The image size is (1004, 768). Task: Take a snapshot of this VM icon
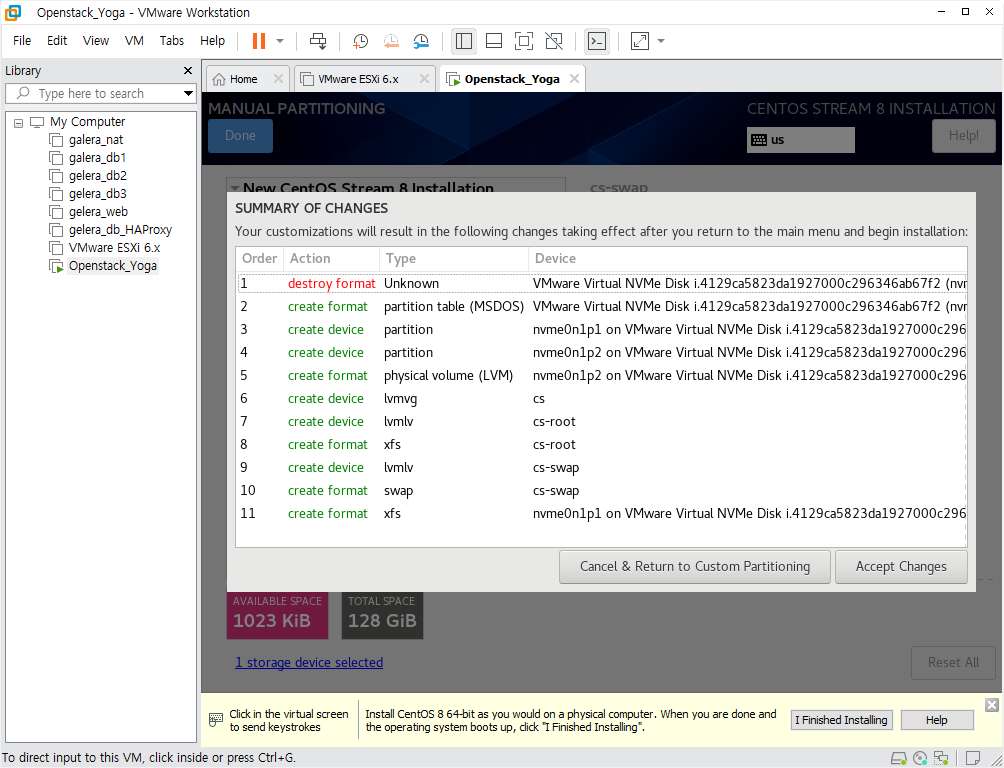coord(360,41)
